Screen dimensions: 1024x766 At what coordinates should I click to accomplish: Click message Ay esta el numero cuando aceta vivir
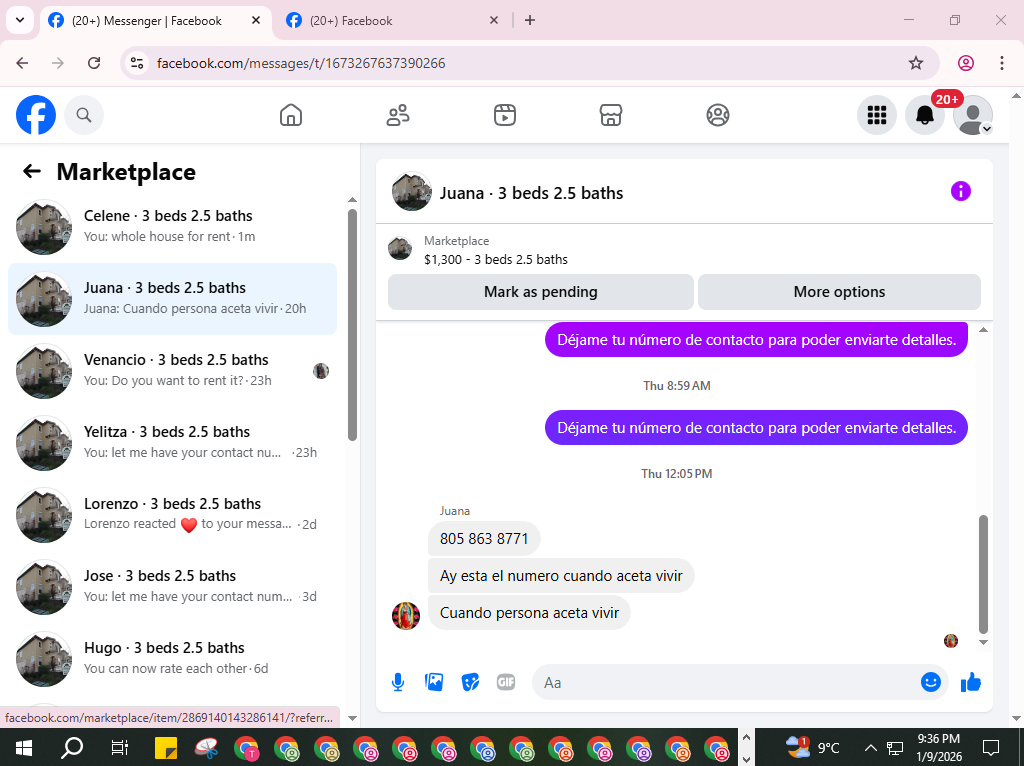561,576
